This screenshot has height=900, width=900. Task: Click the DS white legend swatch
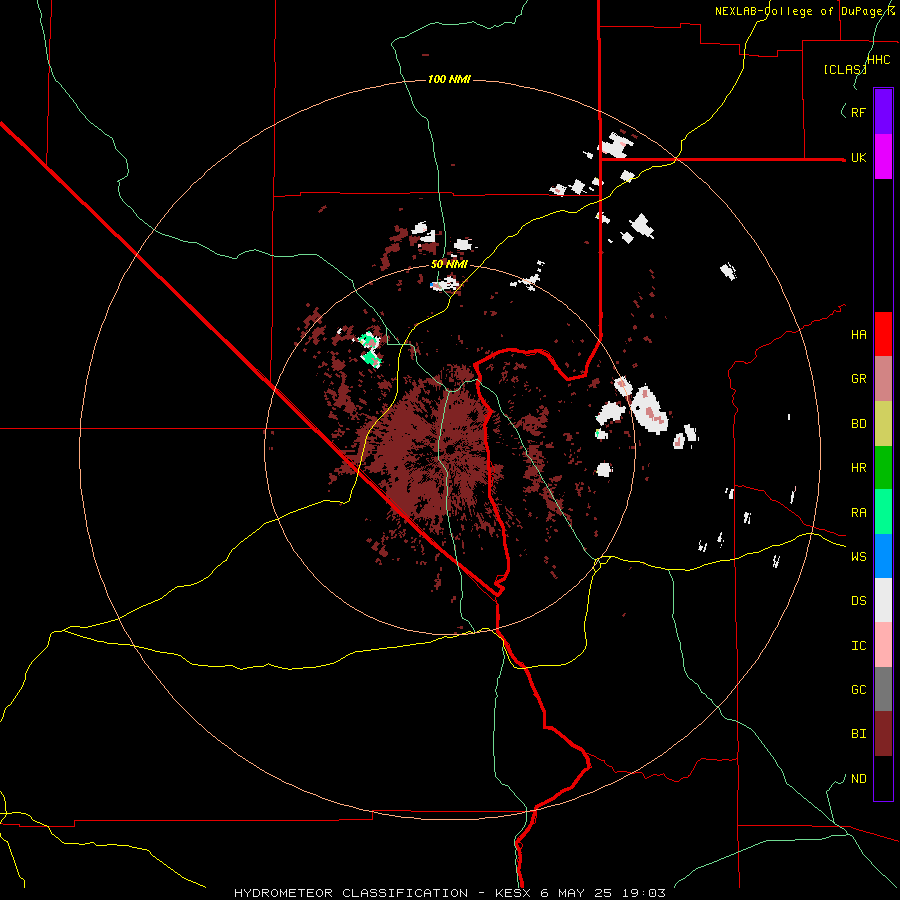(x=883, y=600)
